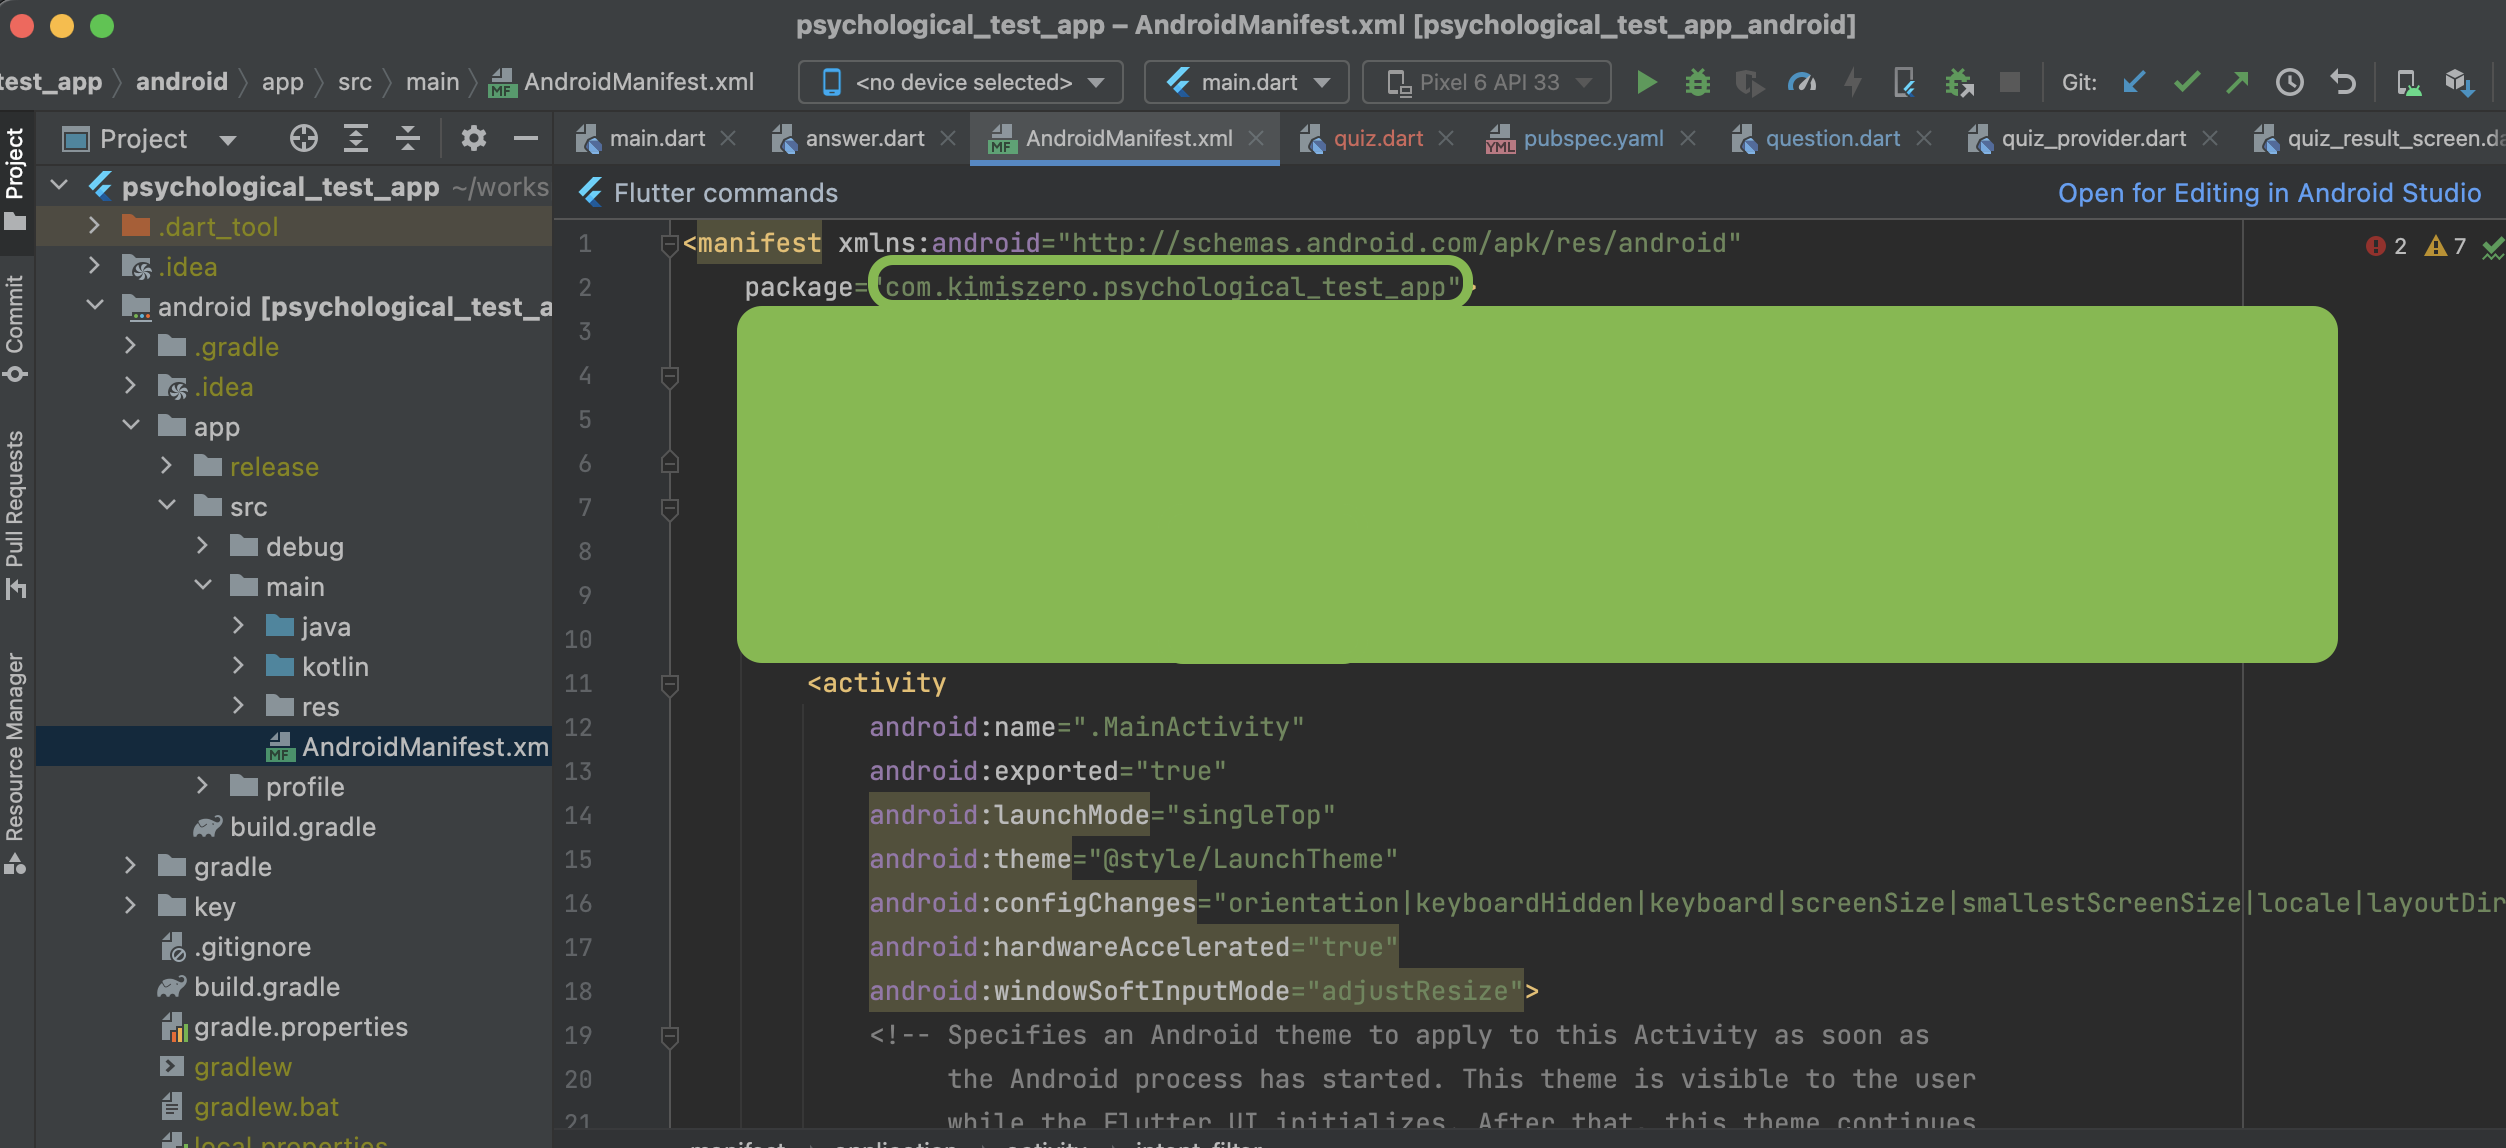Expand the profile folder
The width and height of the screenshot is (2506, 1148).
tap(203, 786)
